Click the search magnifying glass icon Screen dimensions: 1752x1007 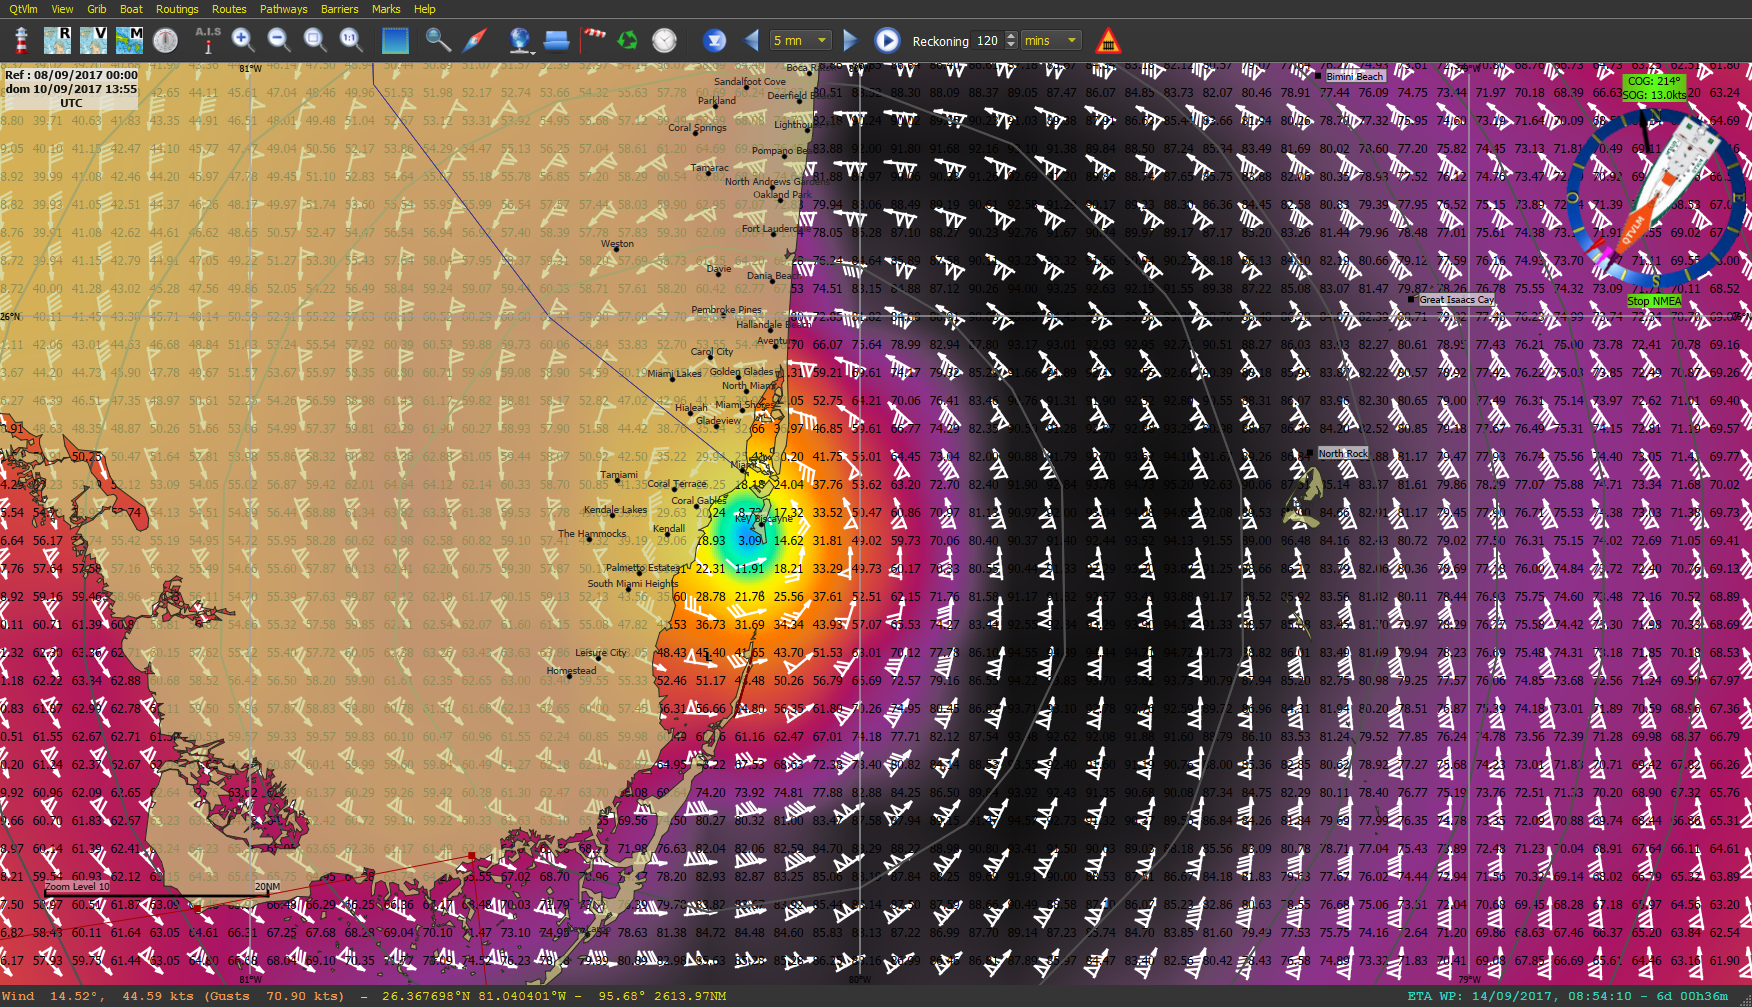(437, 40)
